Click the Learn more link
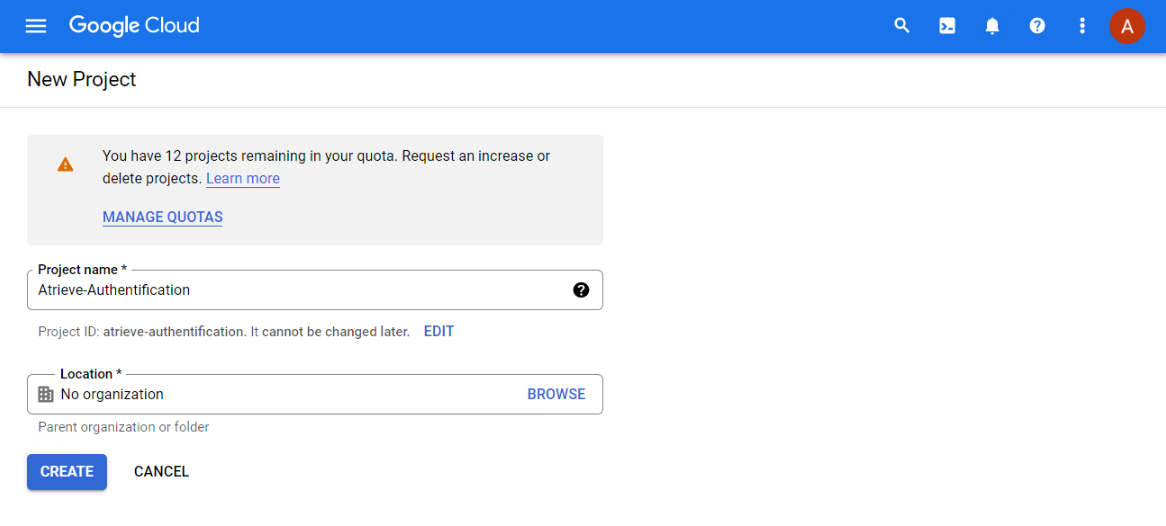The height and width of the screenshot is (526, 1166). pyautogui.click(x=243, y=179)
